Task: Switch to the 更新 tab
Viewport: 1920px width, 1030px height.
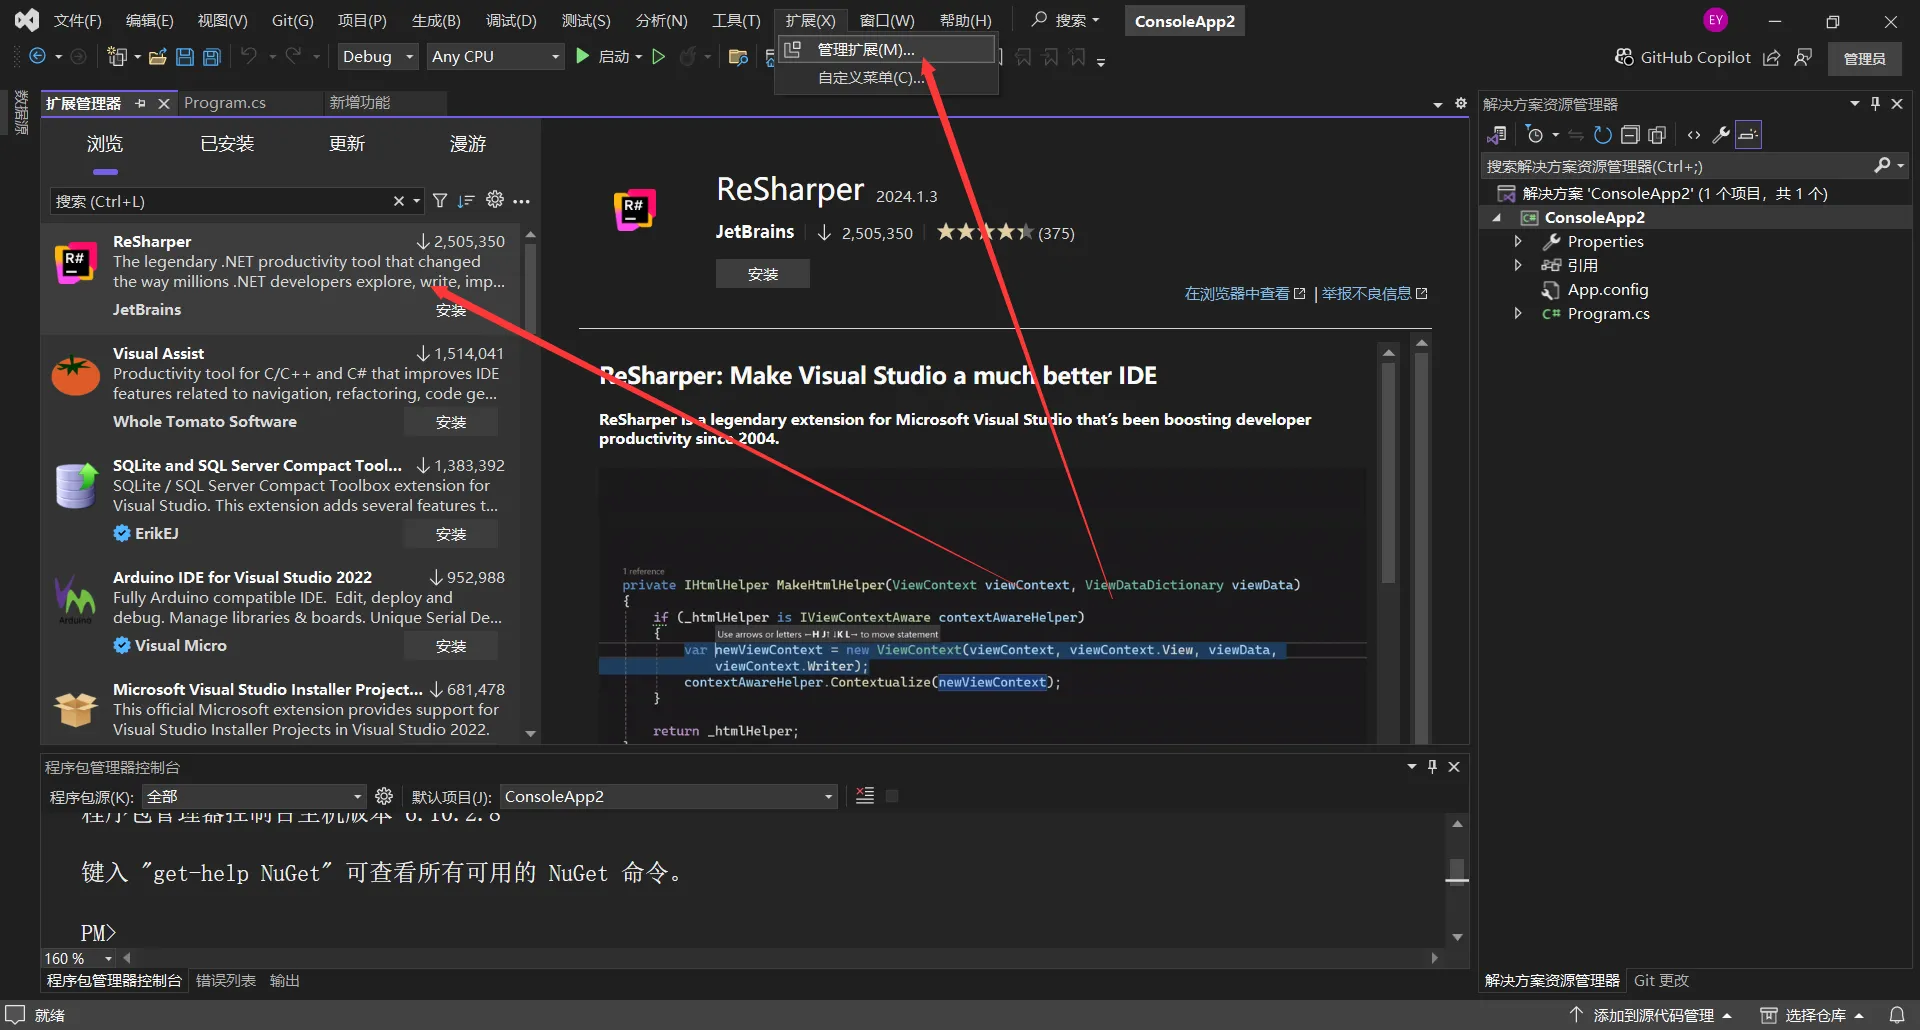Action: [347, 144]
